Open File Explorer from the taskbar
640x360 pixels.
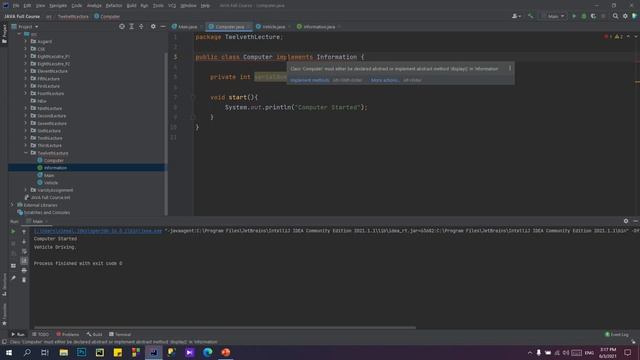pos(64,352)
